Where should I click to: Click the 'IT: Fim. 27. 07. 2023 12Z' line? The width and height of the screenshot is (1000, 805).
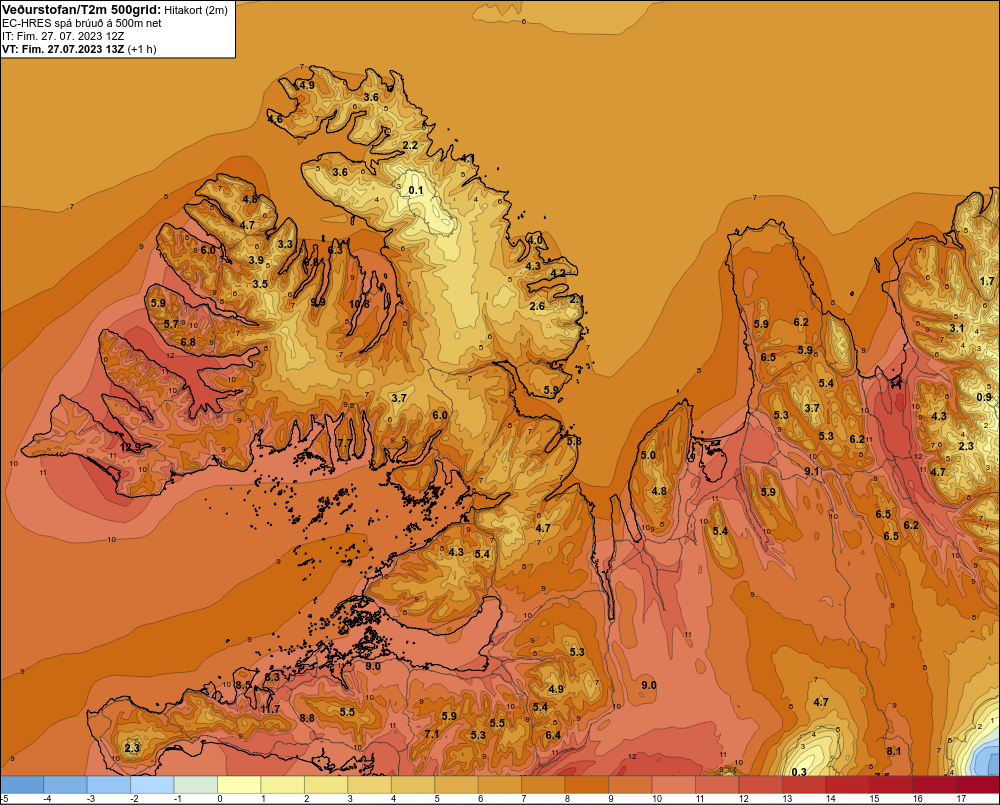[x=63, y=36]
